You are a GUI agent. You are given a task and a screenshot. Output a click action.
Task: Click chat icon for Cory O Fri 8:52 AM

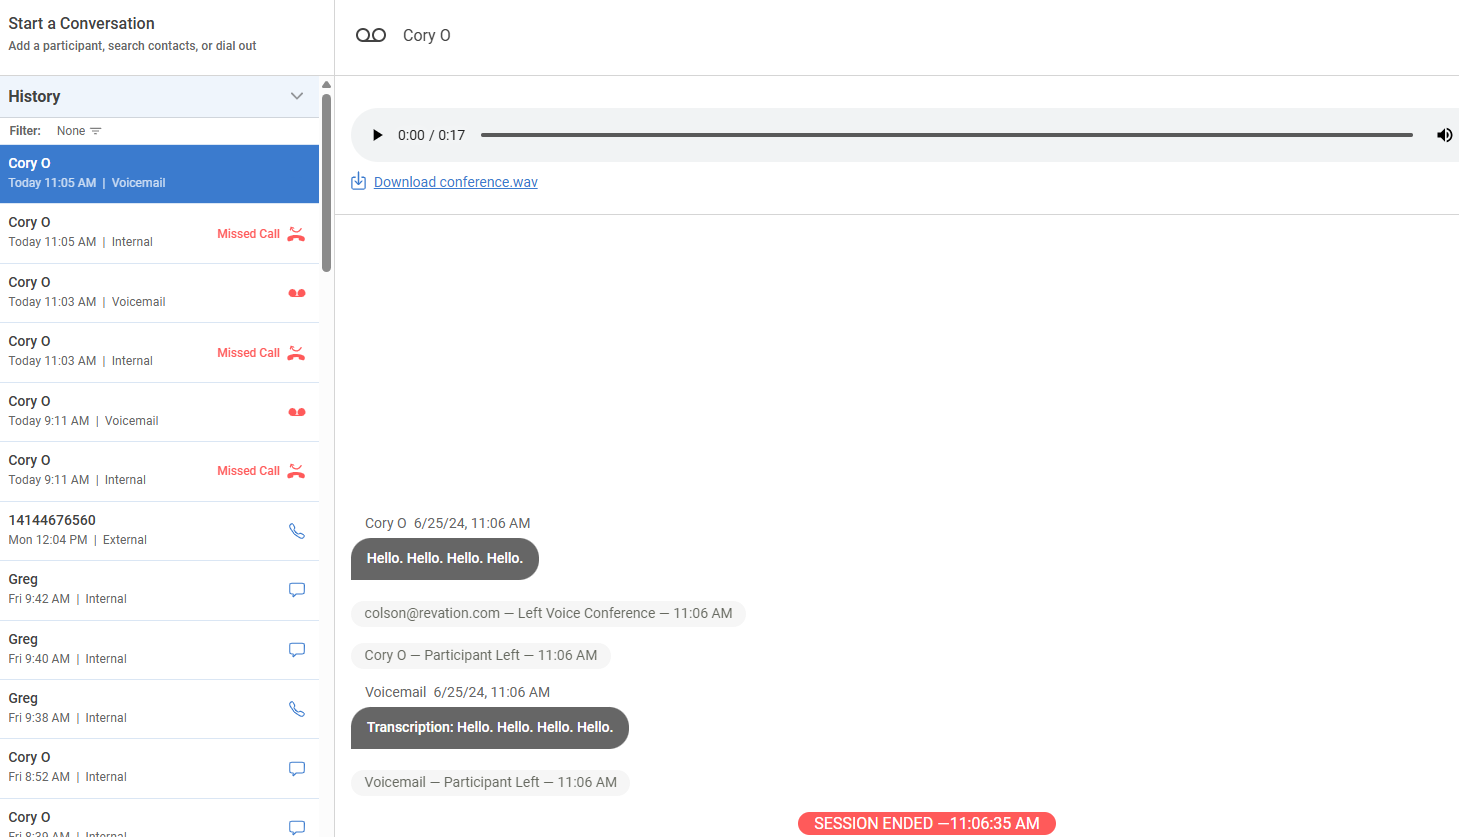(x=297, y=768)
